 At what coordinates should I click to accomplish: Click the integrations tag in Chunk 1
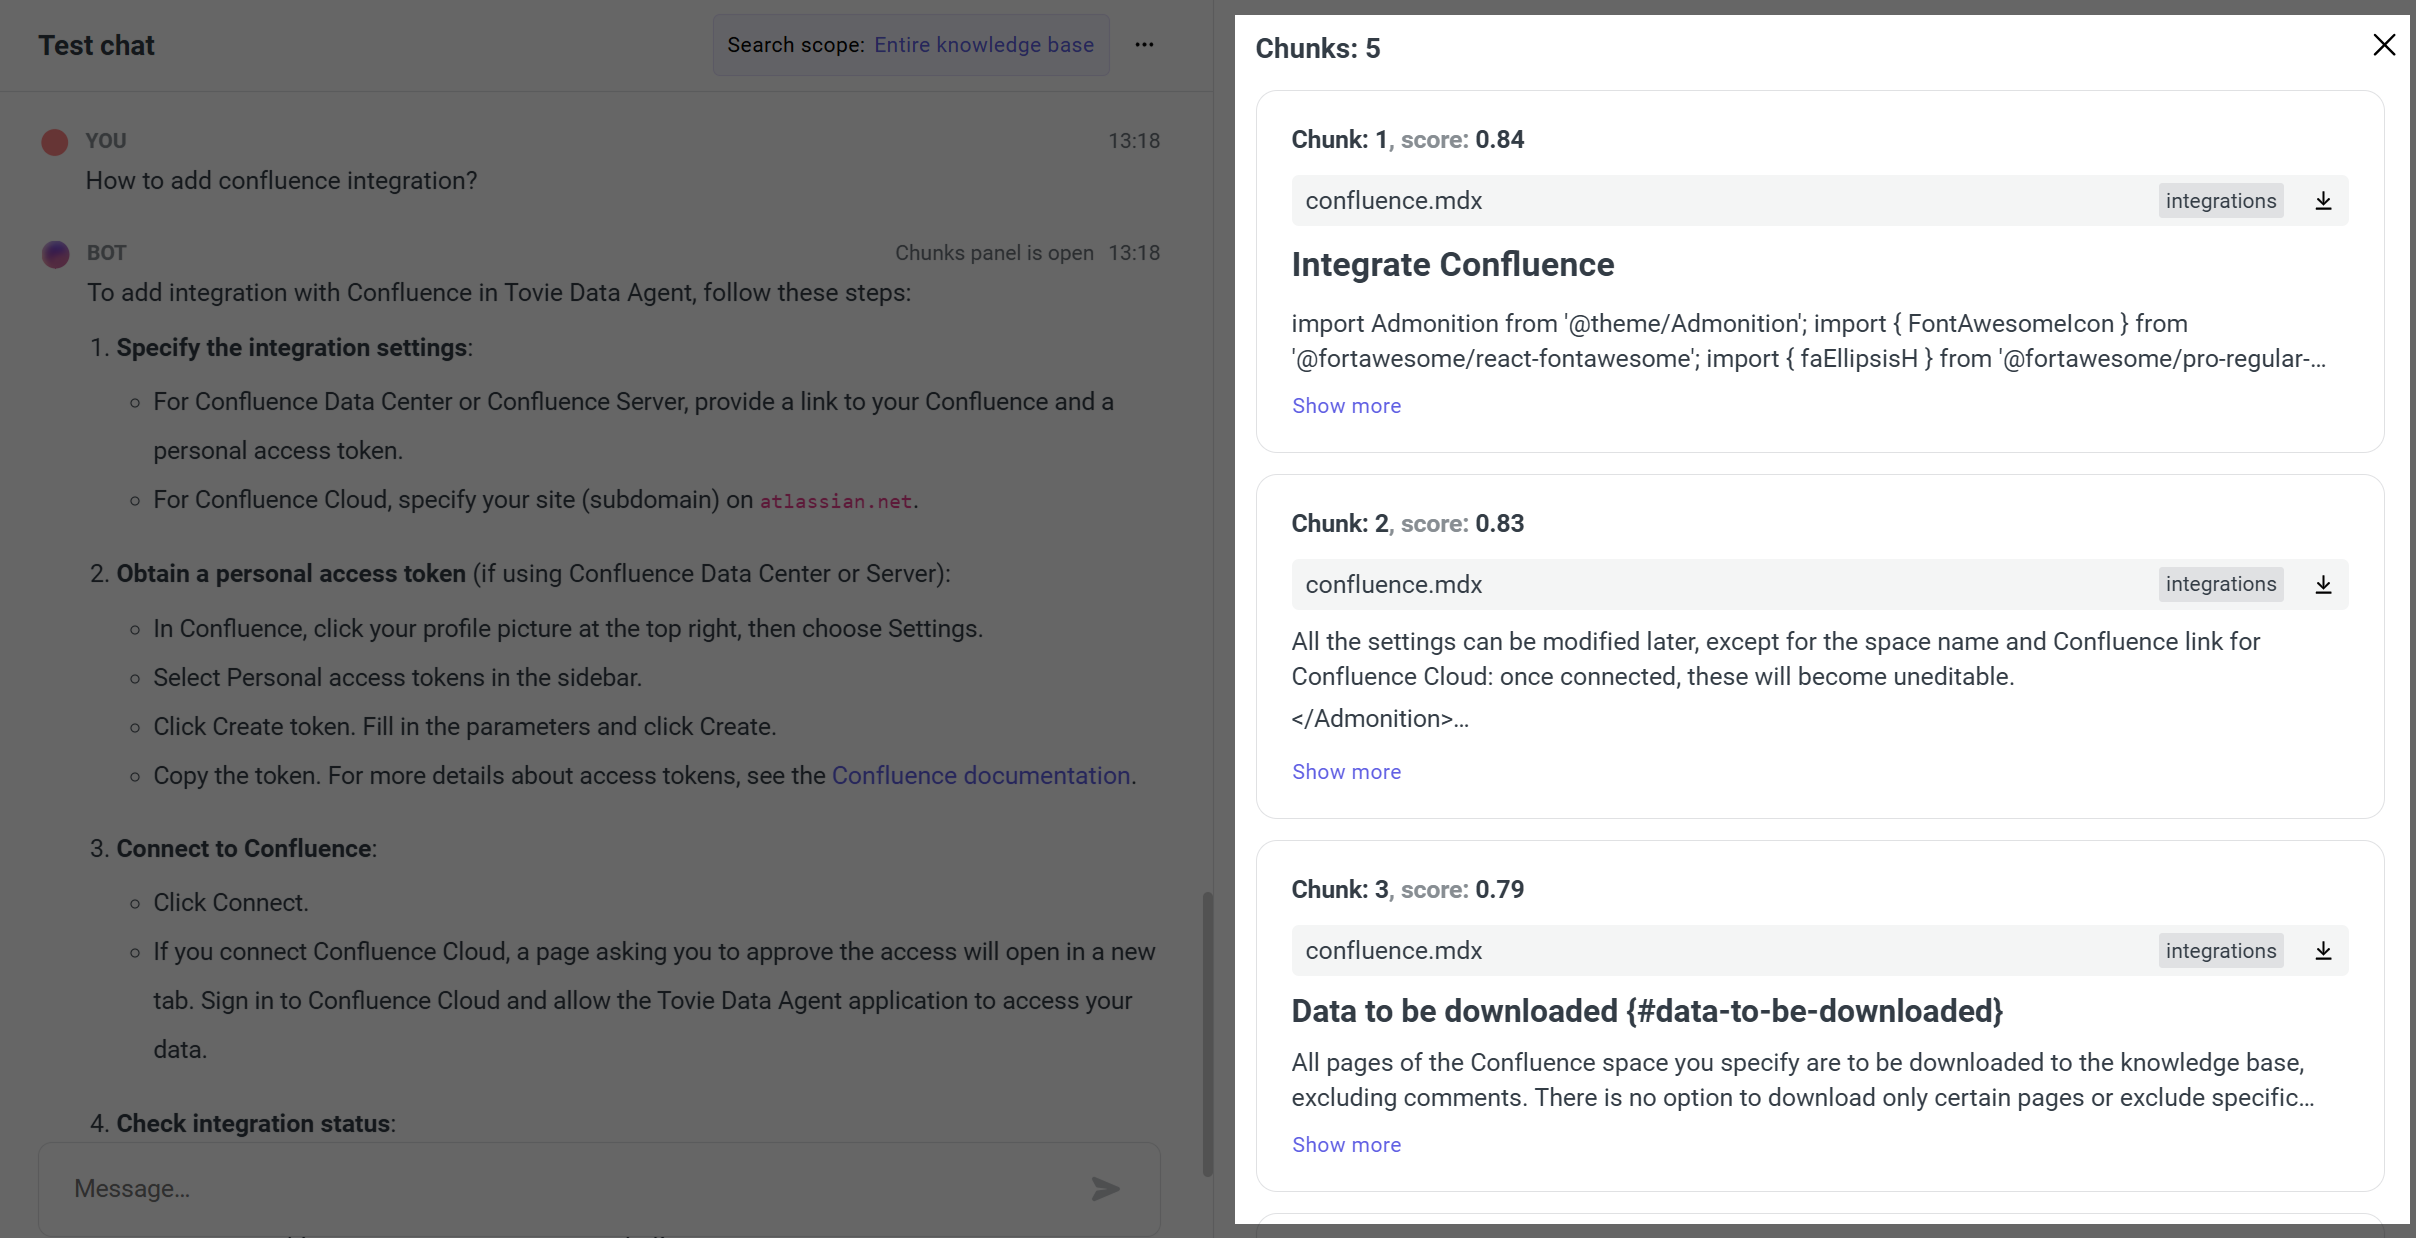pos(2221,201)
